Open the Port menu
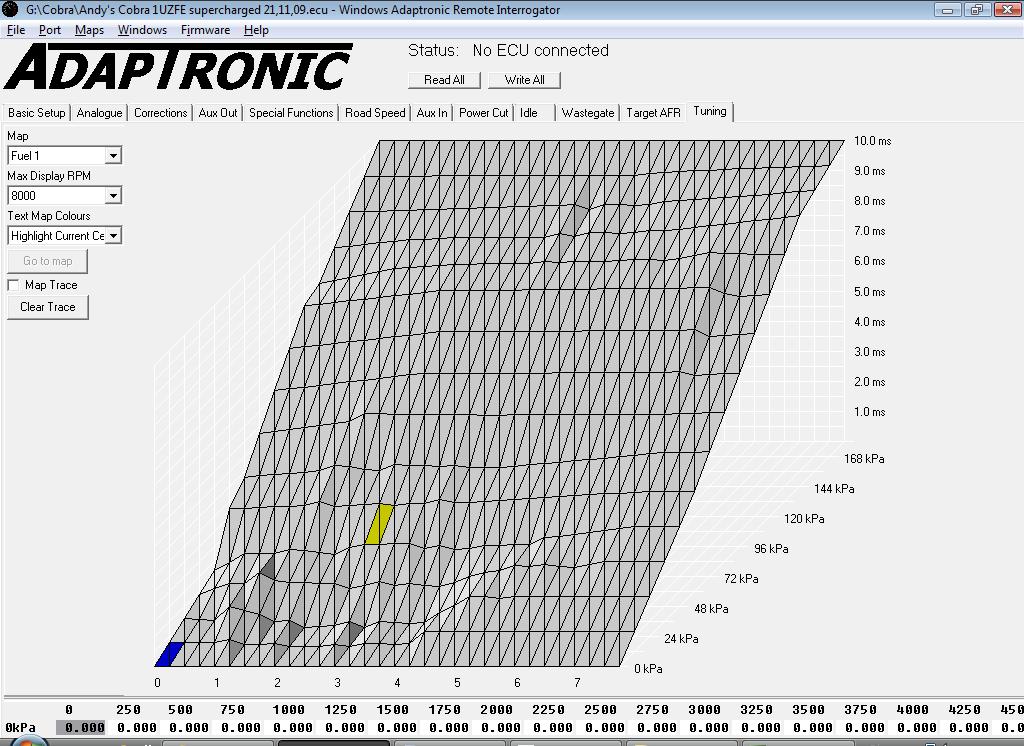Image resolution: width=1024 pixels, height=746 pixels. tap(50, 30)
